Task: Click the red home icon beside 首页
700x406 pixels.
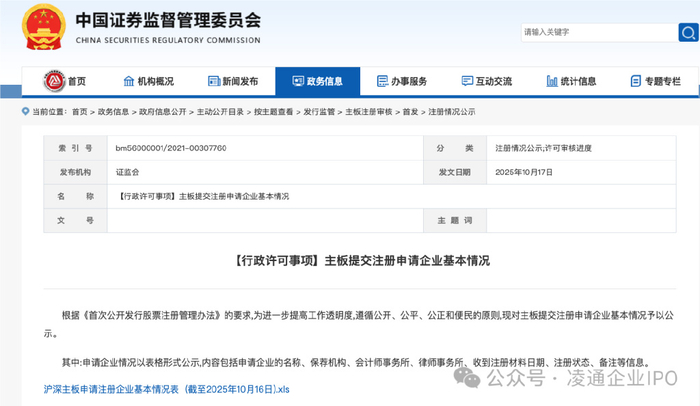Action: pos(54,81)
